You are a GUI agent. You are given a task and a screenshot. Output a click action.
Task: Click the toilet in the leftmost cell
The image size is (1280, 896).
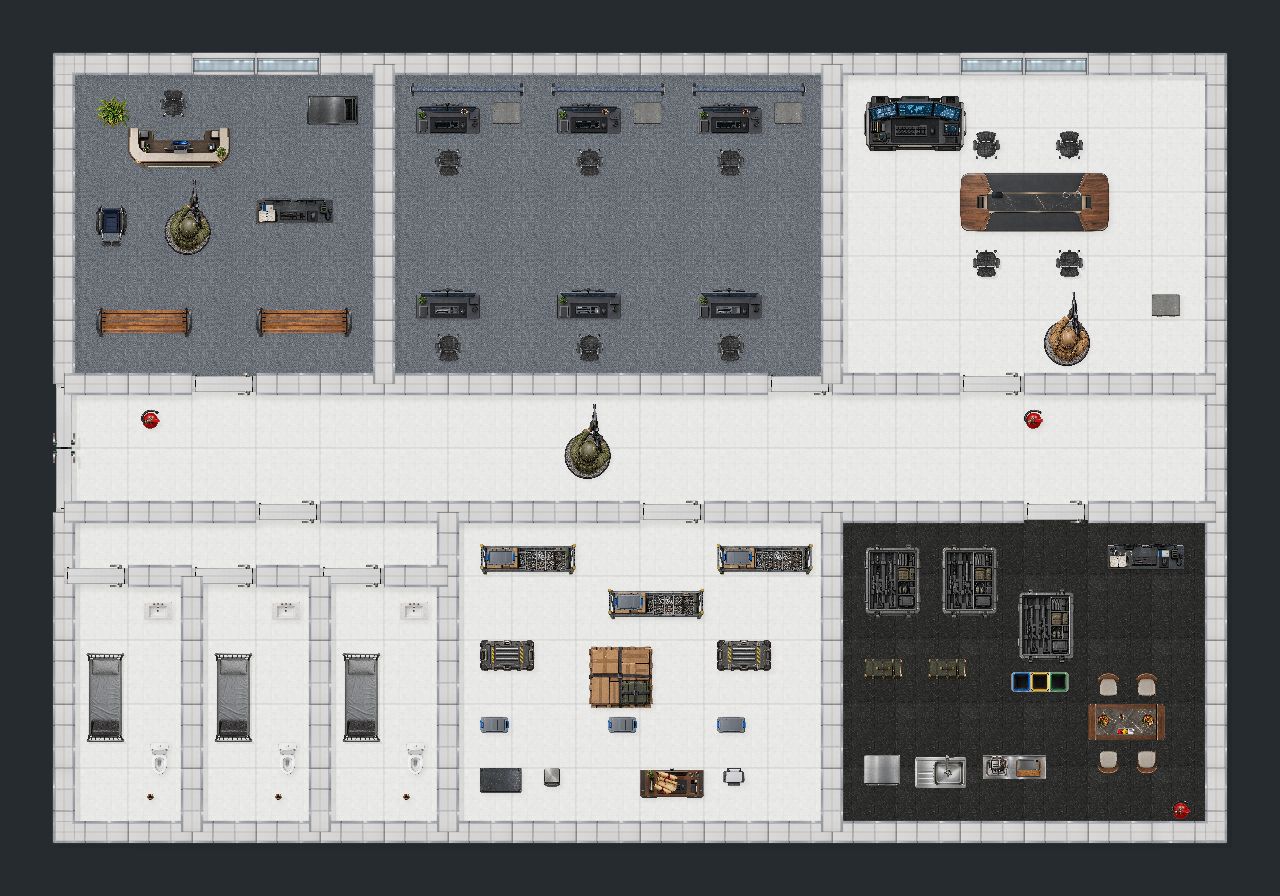pos(159,759)
